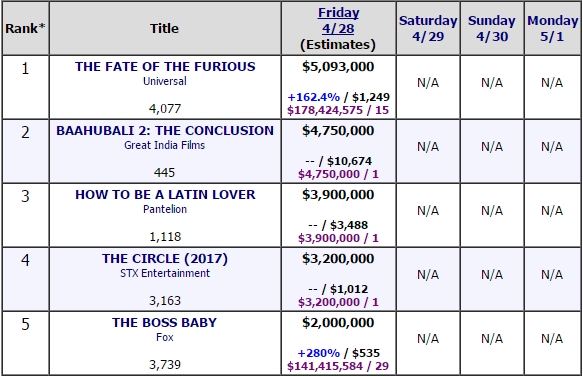Click the Fox distributor link
The height and width of the screenshot is (376, 583).
[165, 337]
